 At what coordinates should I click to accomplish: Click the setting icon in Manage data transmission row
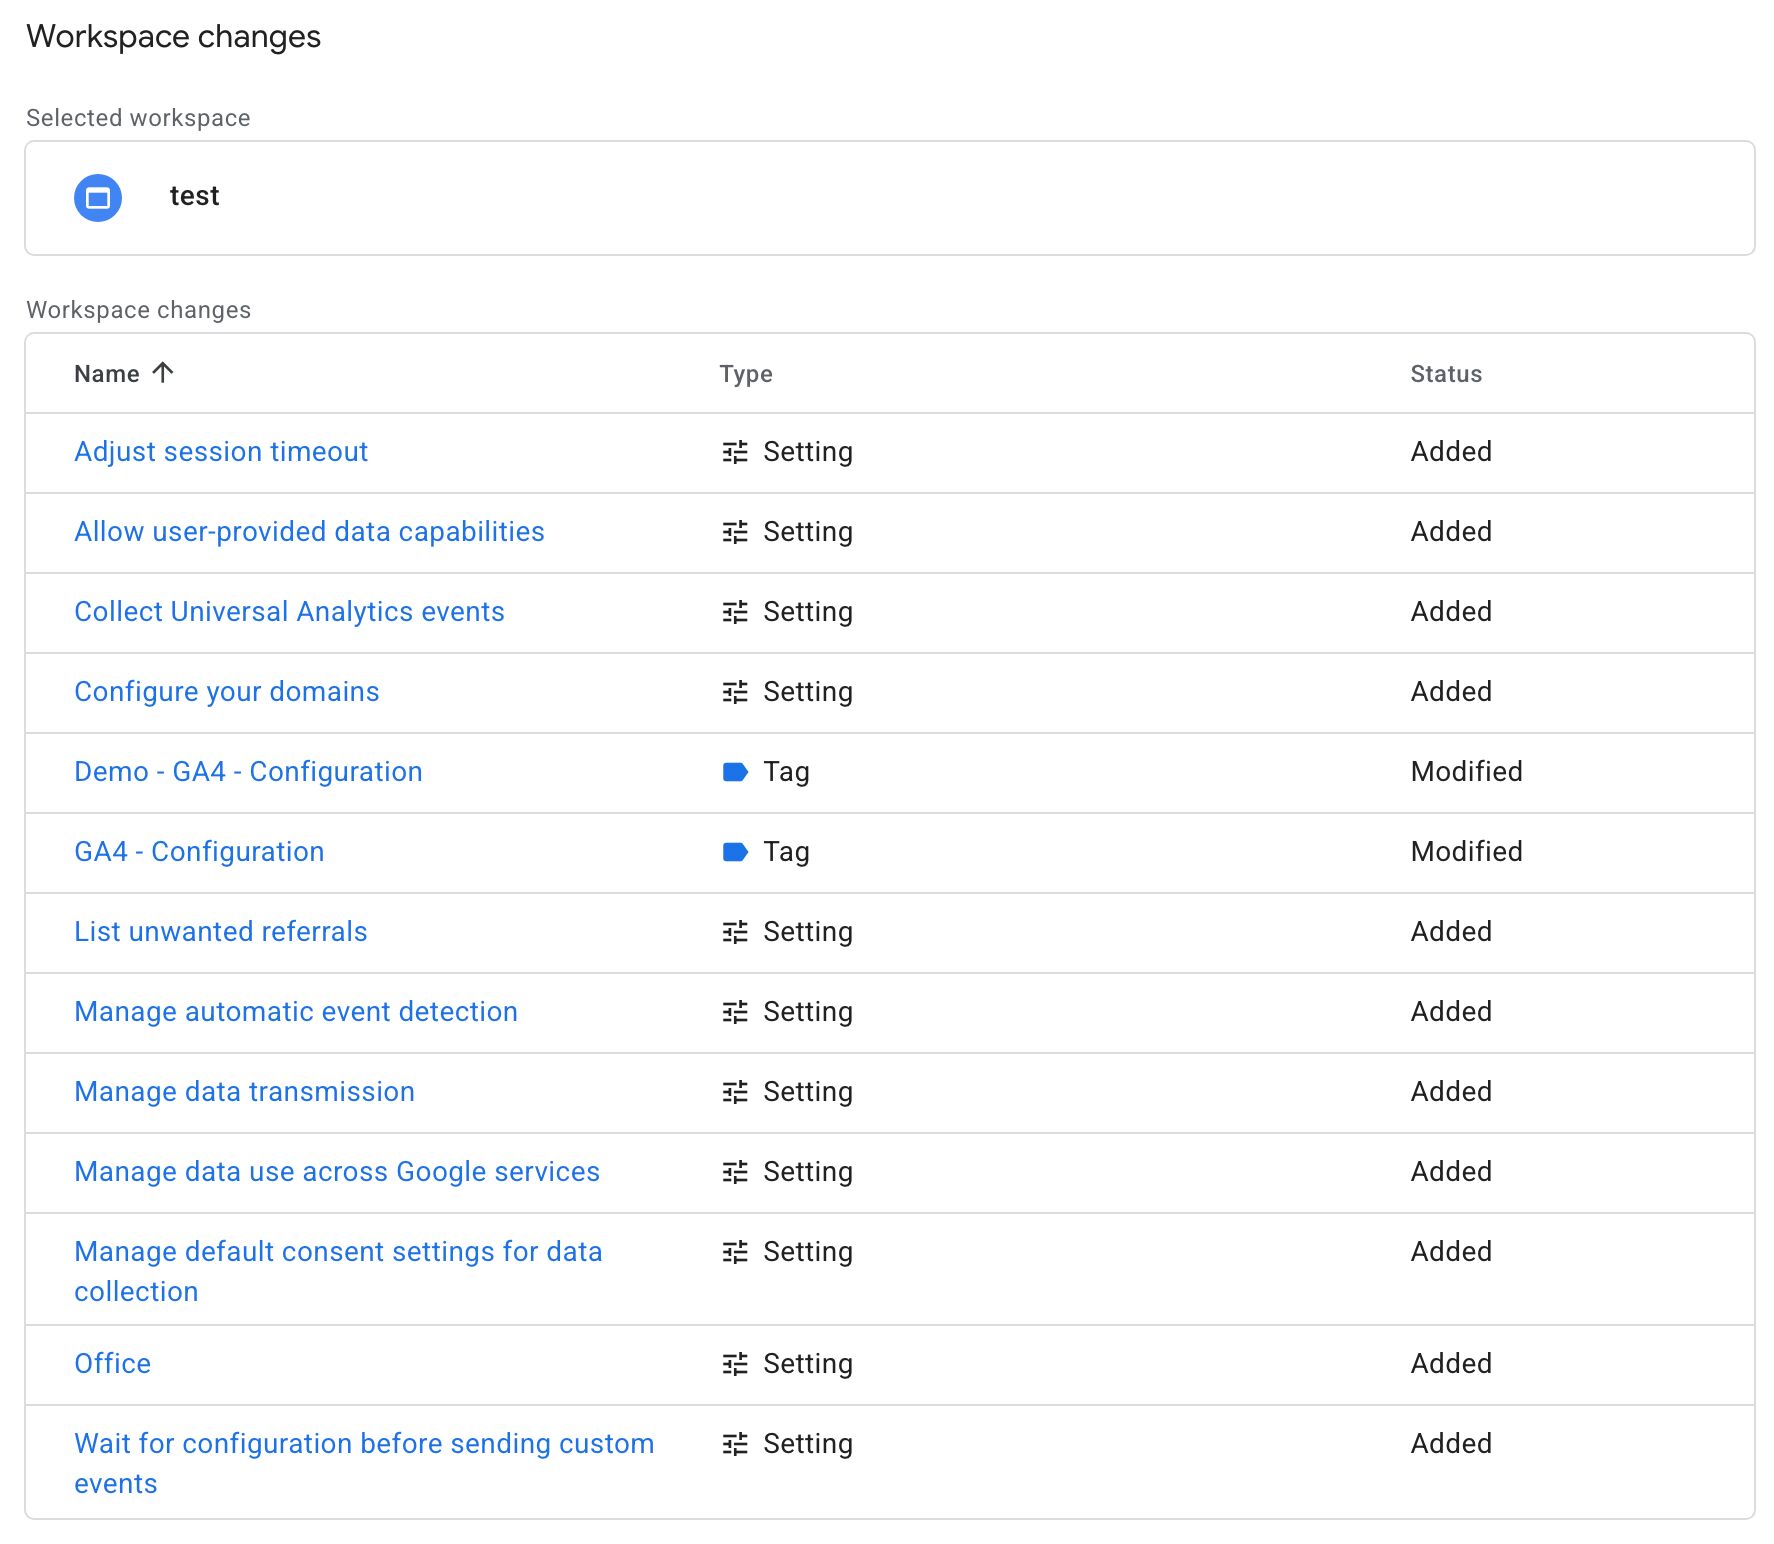click(x=735, y=1092)
